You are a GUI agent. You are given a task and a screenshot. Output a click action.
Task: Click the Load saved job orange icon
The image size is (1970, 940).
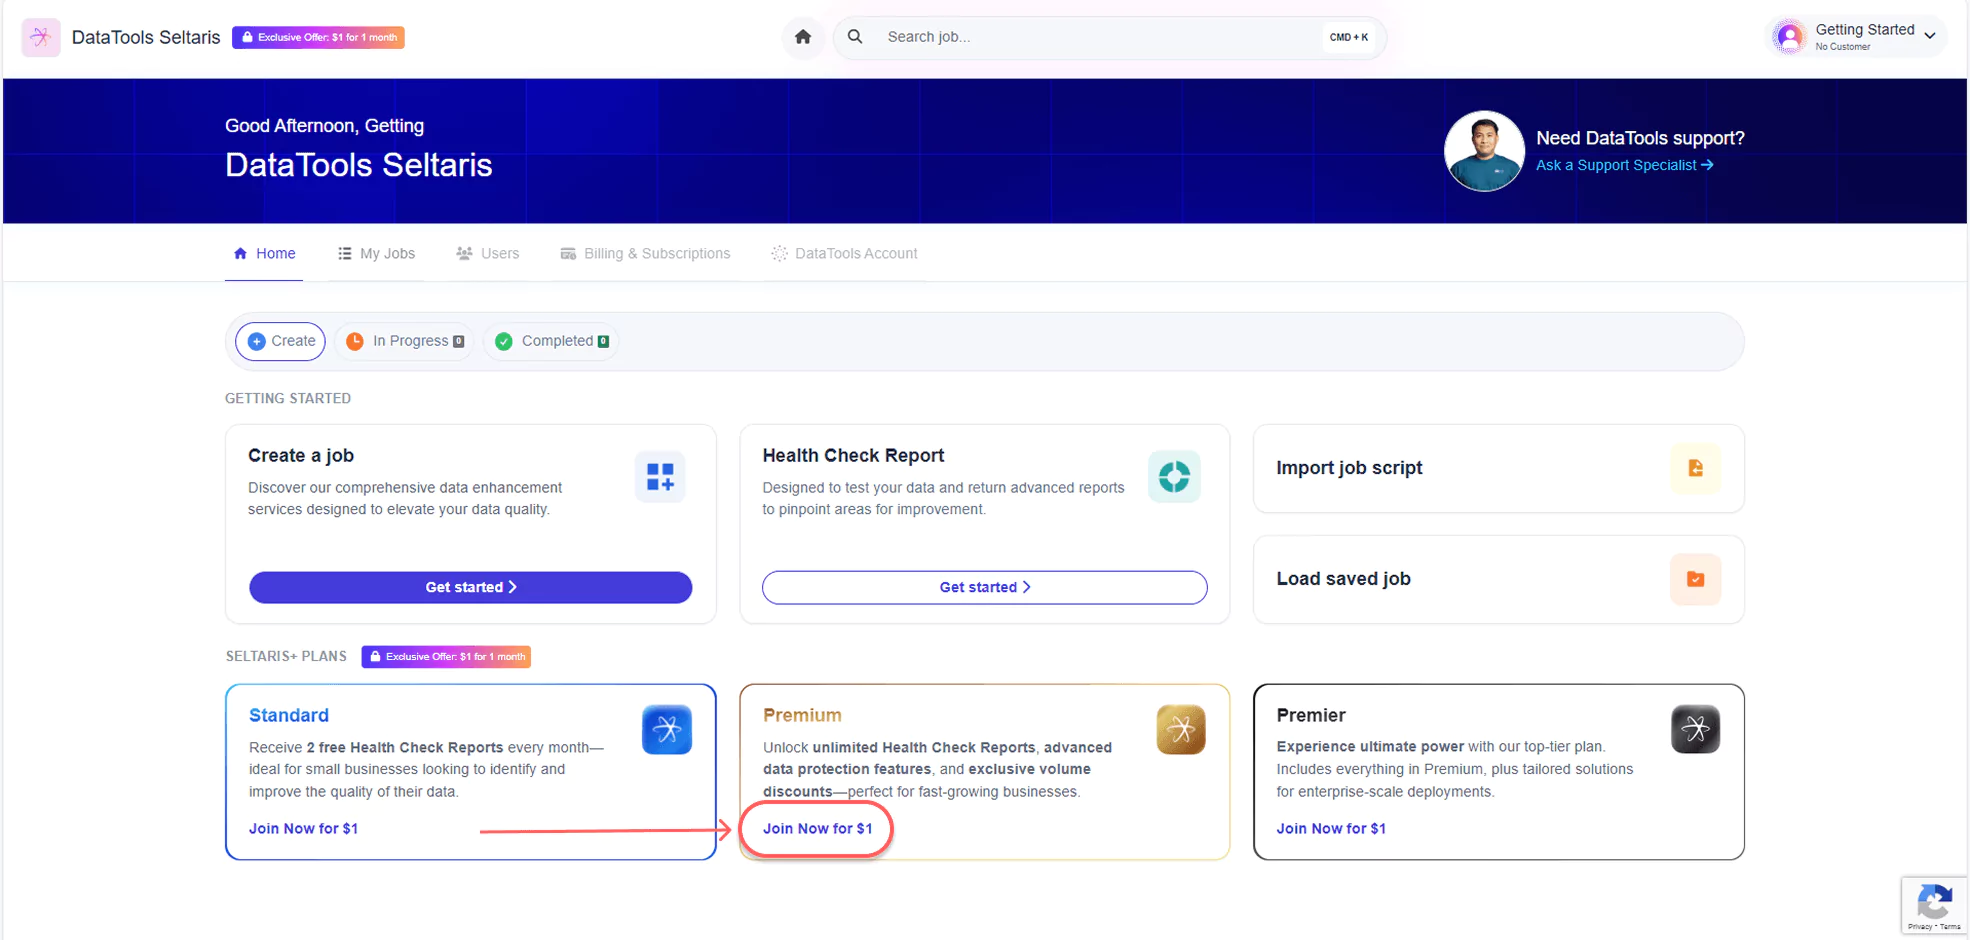point(1695,579)
